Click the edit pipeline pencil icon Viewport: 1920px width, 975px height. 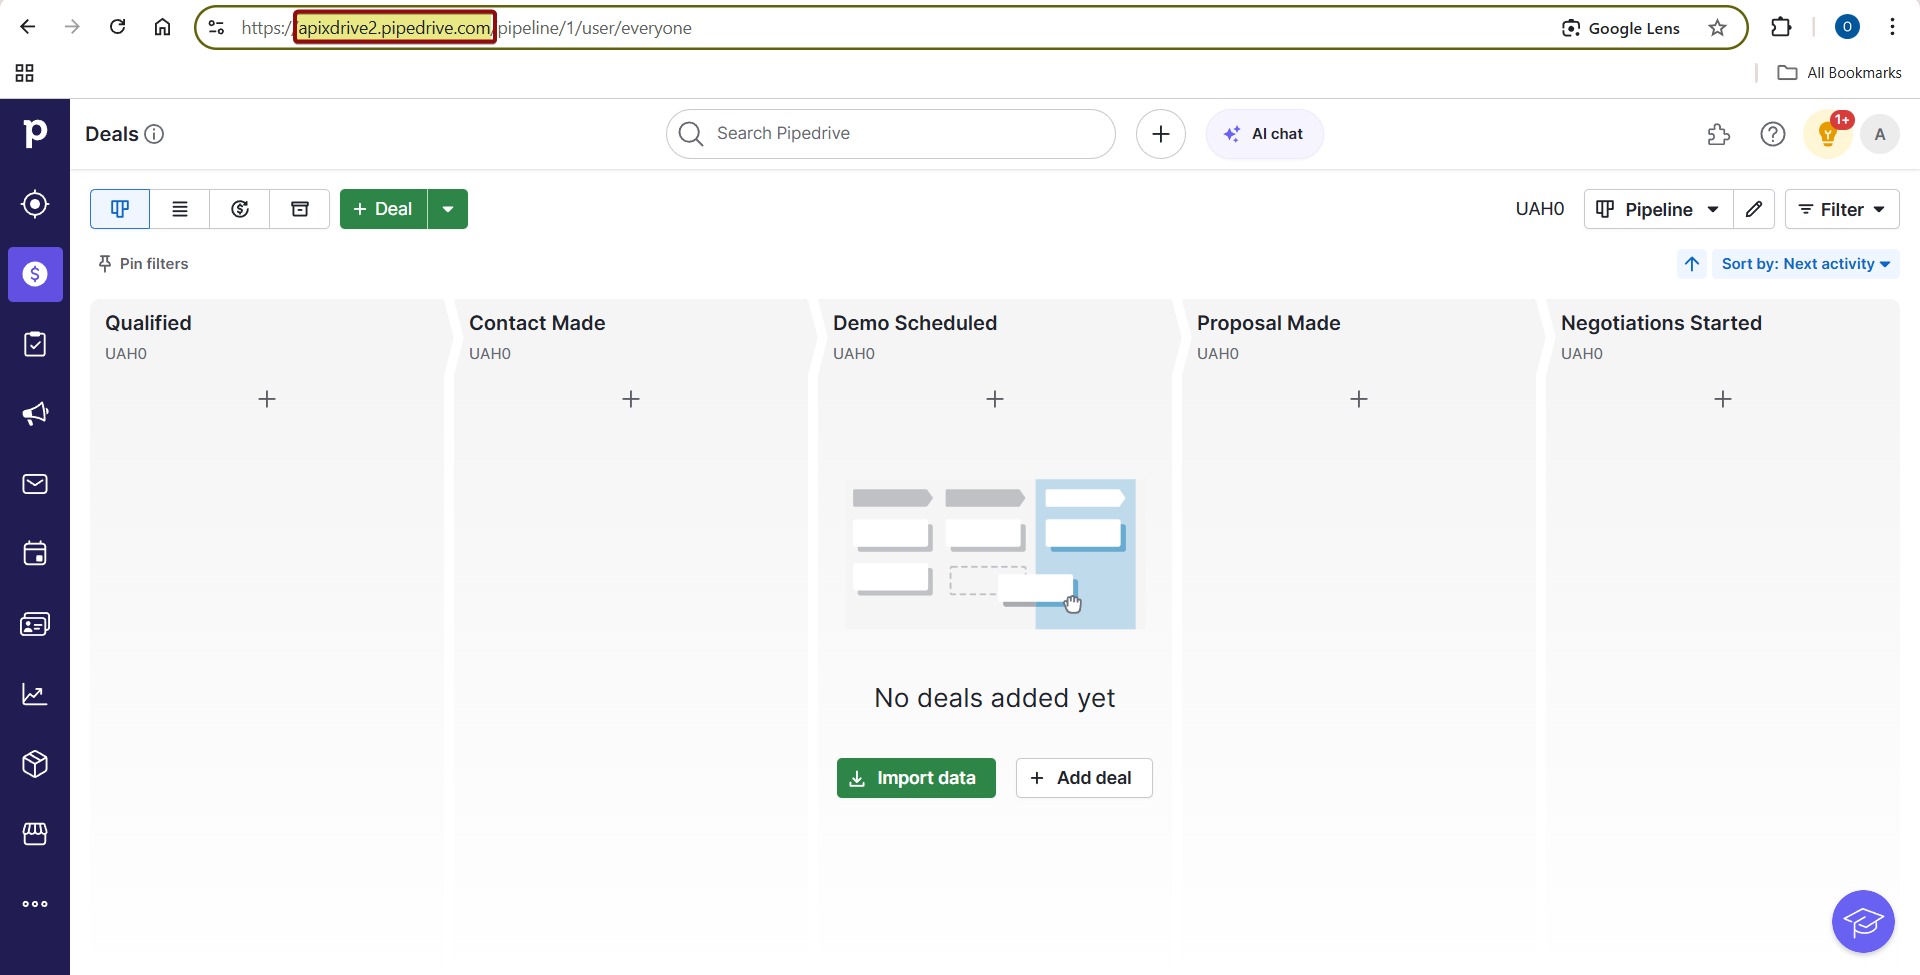[1754, 209]
